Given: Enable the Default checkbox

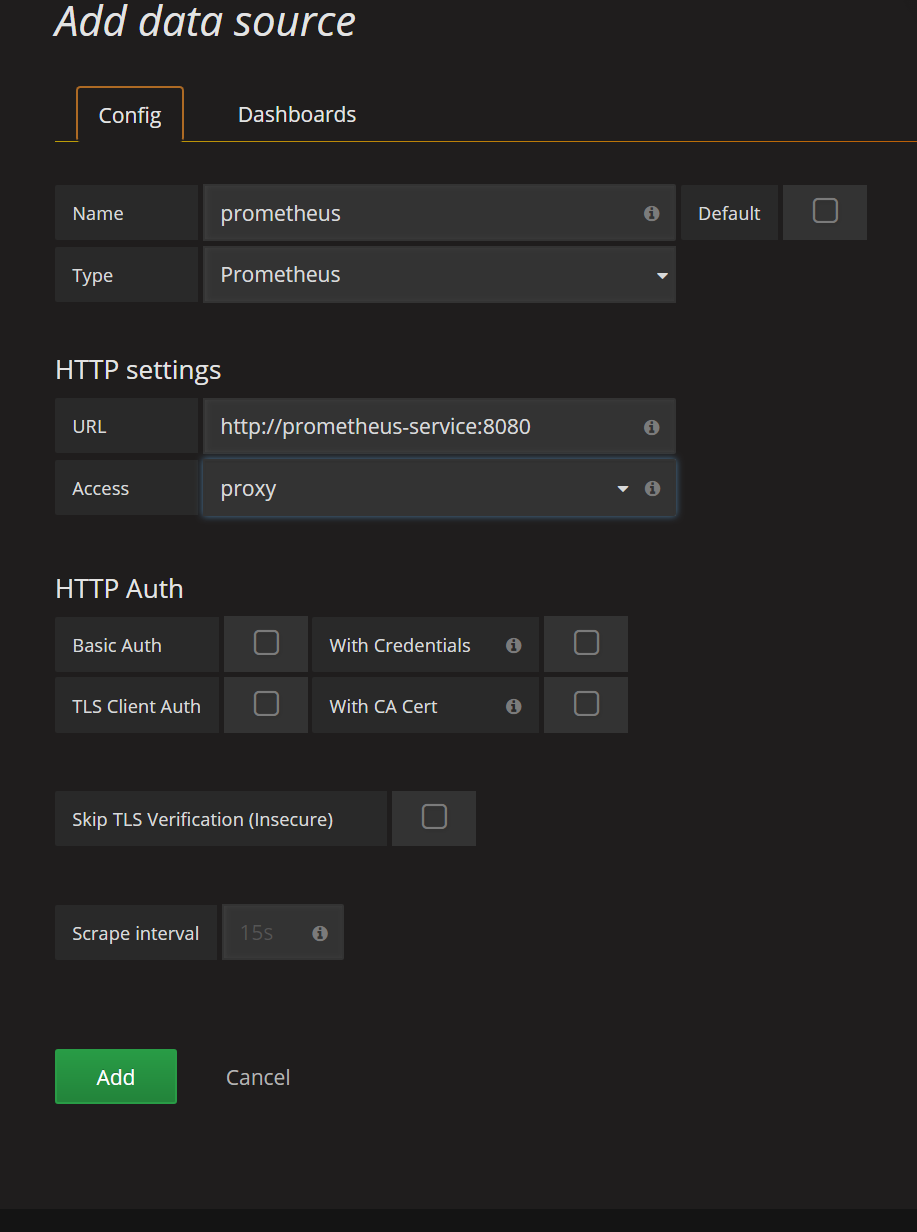Looking at the screenshot, I should (x=825, y=211).
